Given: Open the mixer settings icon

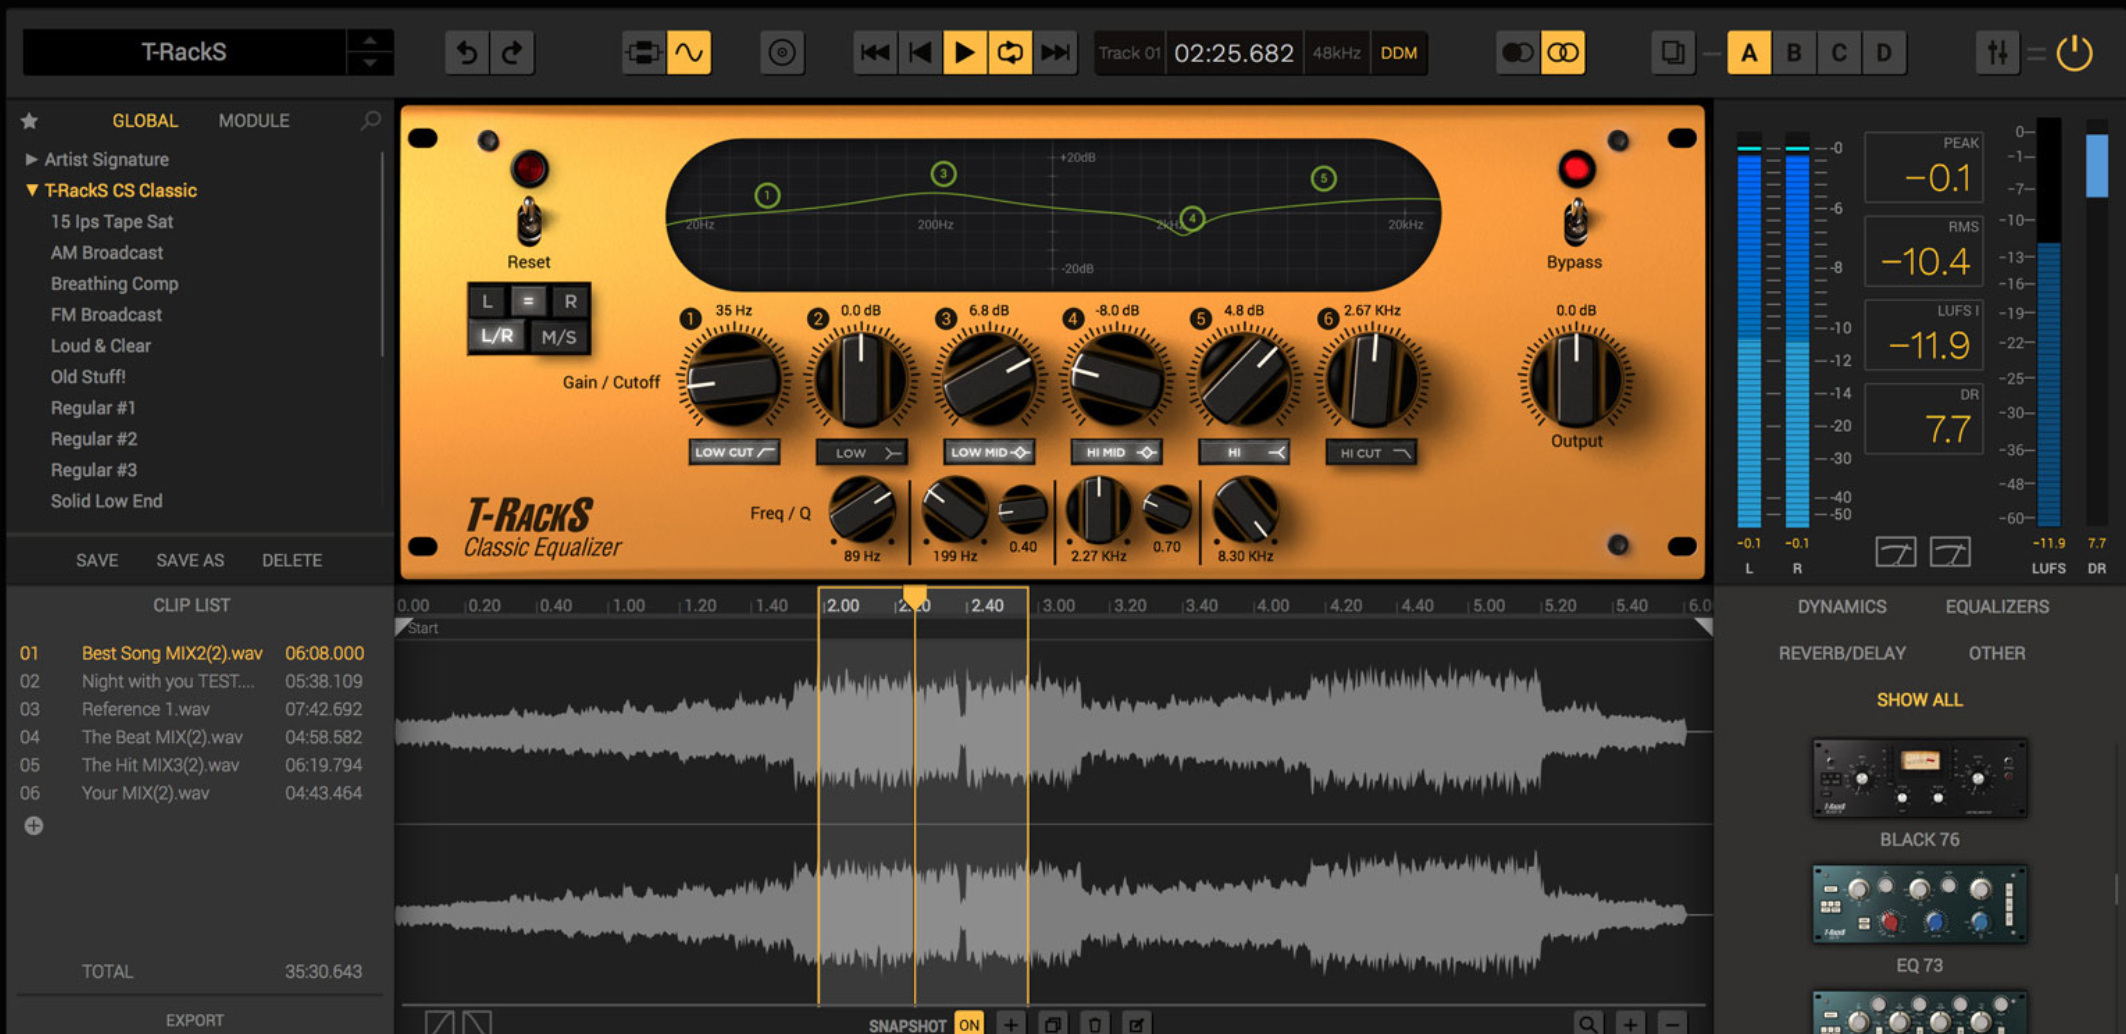Looking at the screenshot, I should (x=1997, y=52).
